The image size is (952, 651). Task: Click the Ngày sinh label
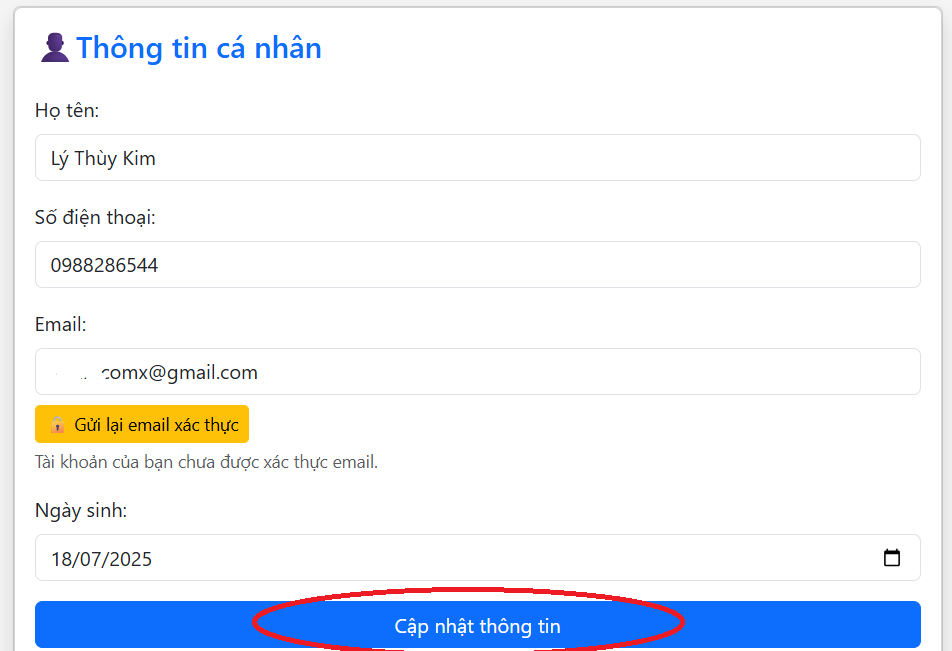[x=81, y=511]
